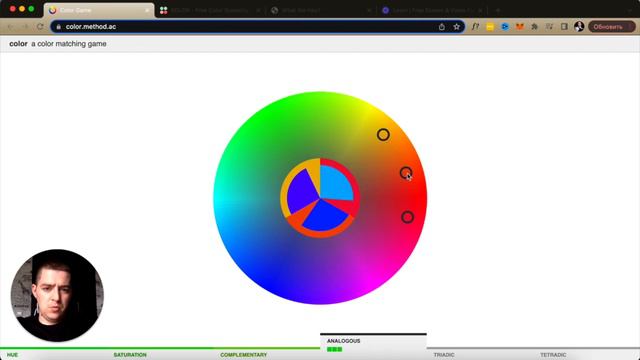Switch to the second tab with the four-dot favicon
640x360 pixels.
(x=210, y=10)
